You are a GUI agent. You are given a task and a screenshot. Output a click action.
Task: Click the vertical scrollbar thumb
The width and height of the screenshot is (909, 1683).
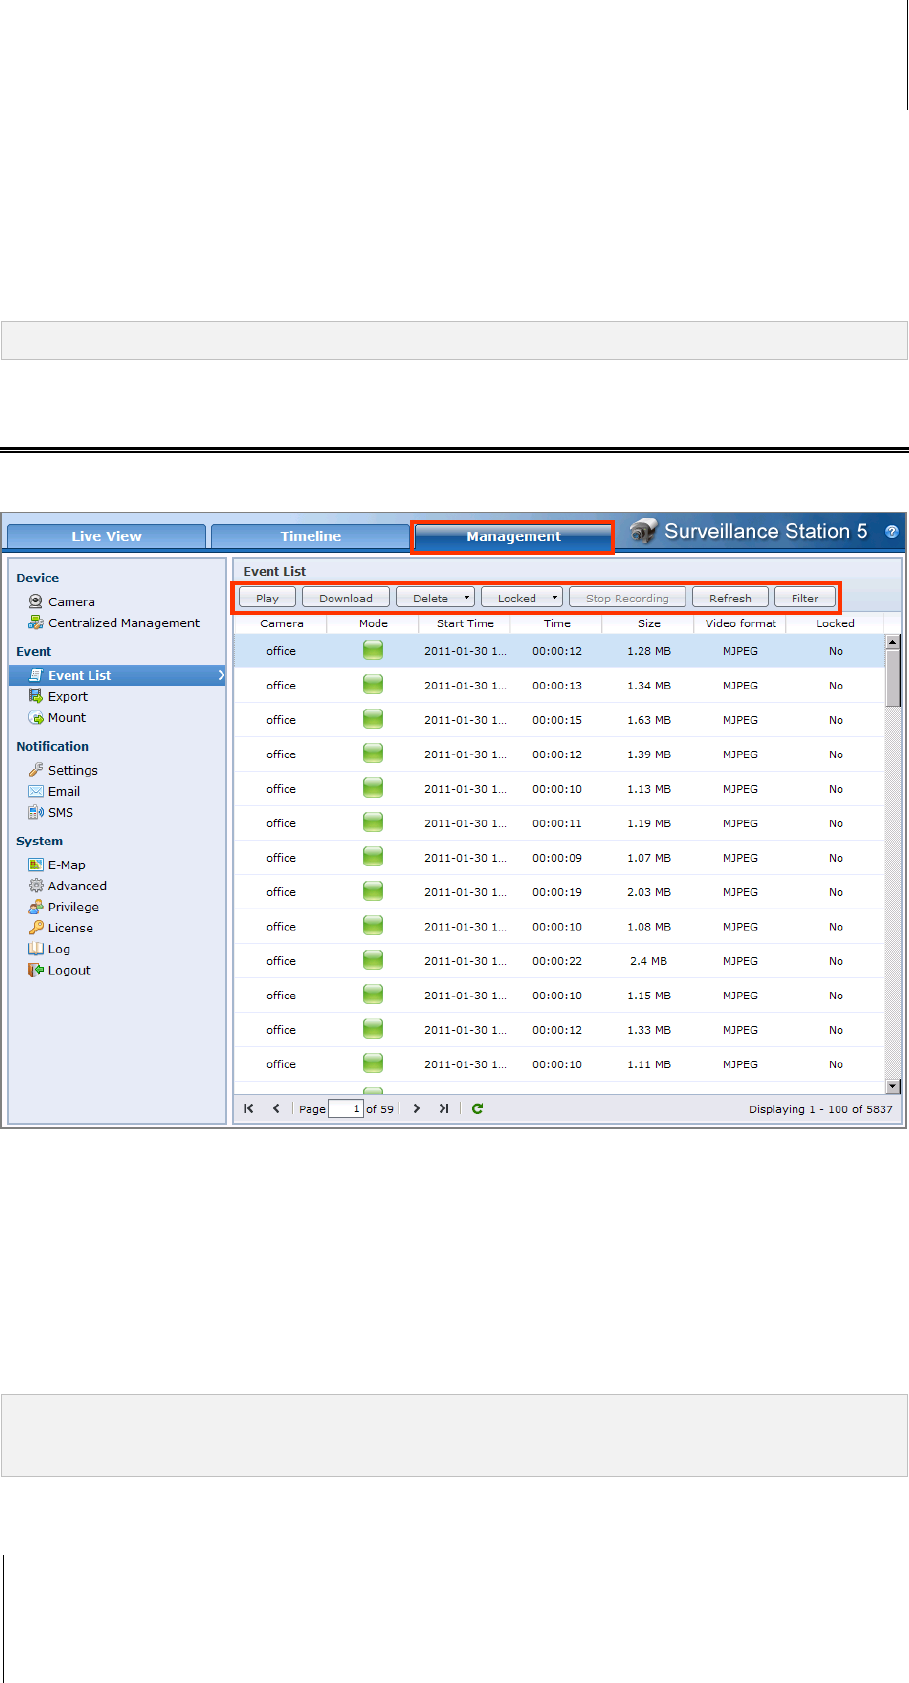coord(893,677)
